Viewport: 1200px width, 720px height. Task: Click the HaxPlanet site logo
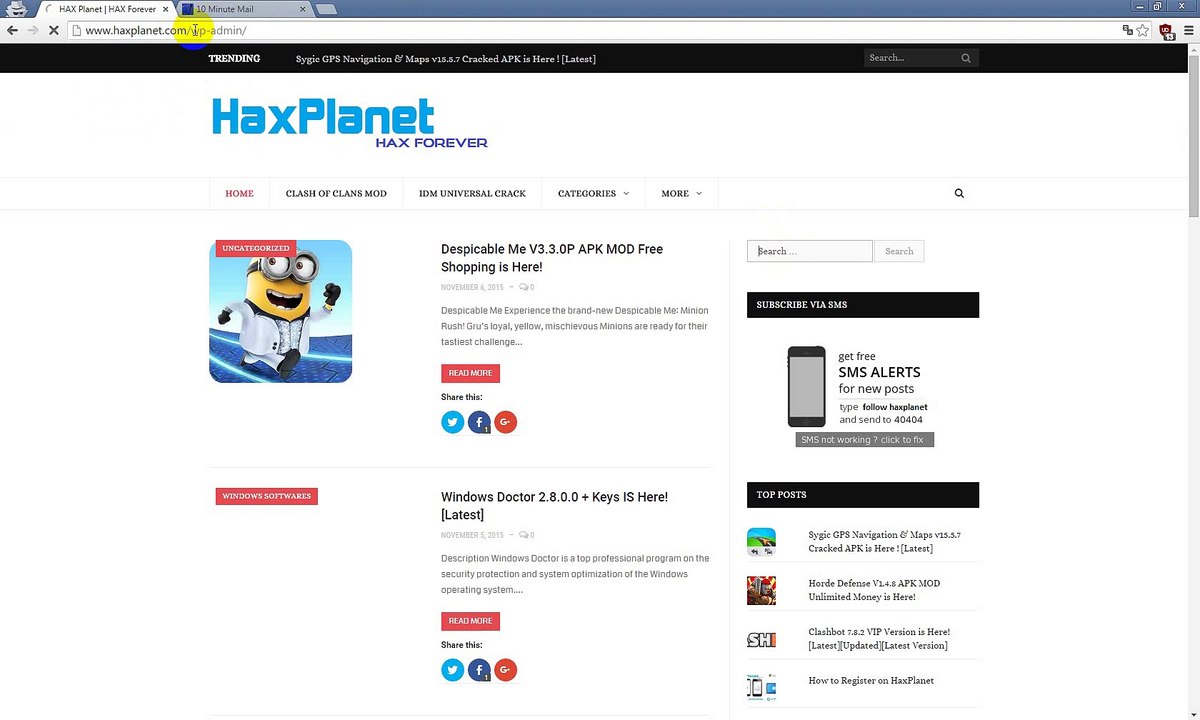point(349,123)
